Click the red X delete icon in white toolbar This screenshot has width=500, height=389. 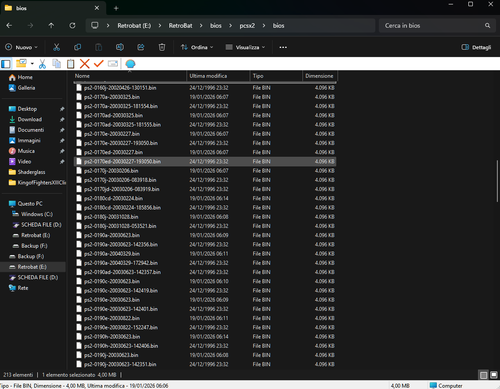click(x=85, y=63)
